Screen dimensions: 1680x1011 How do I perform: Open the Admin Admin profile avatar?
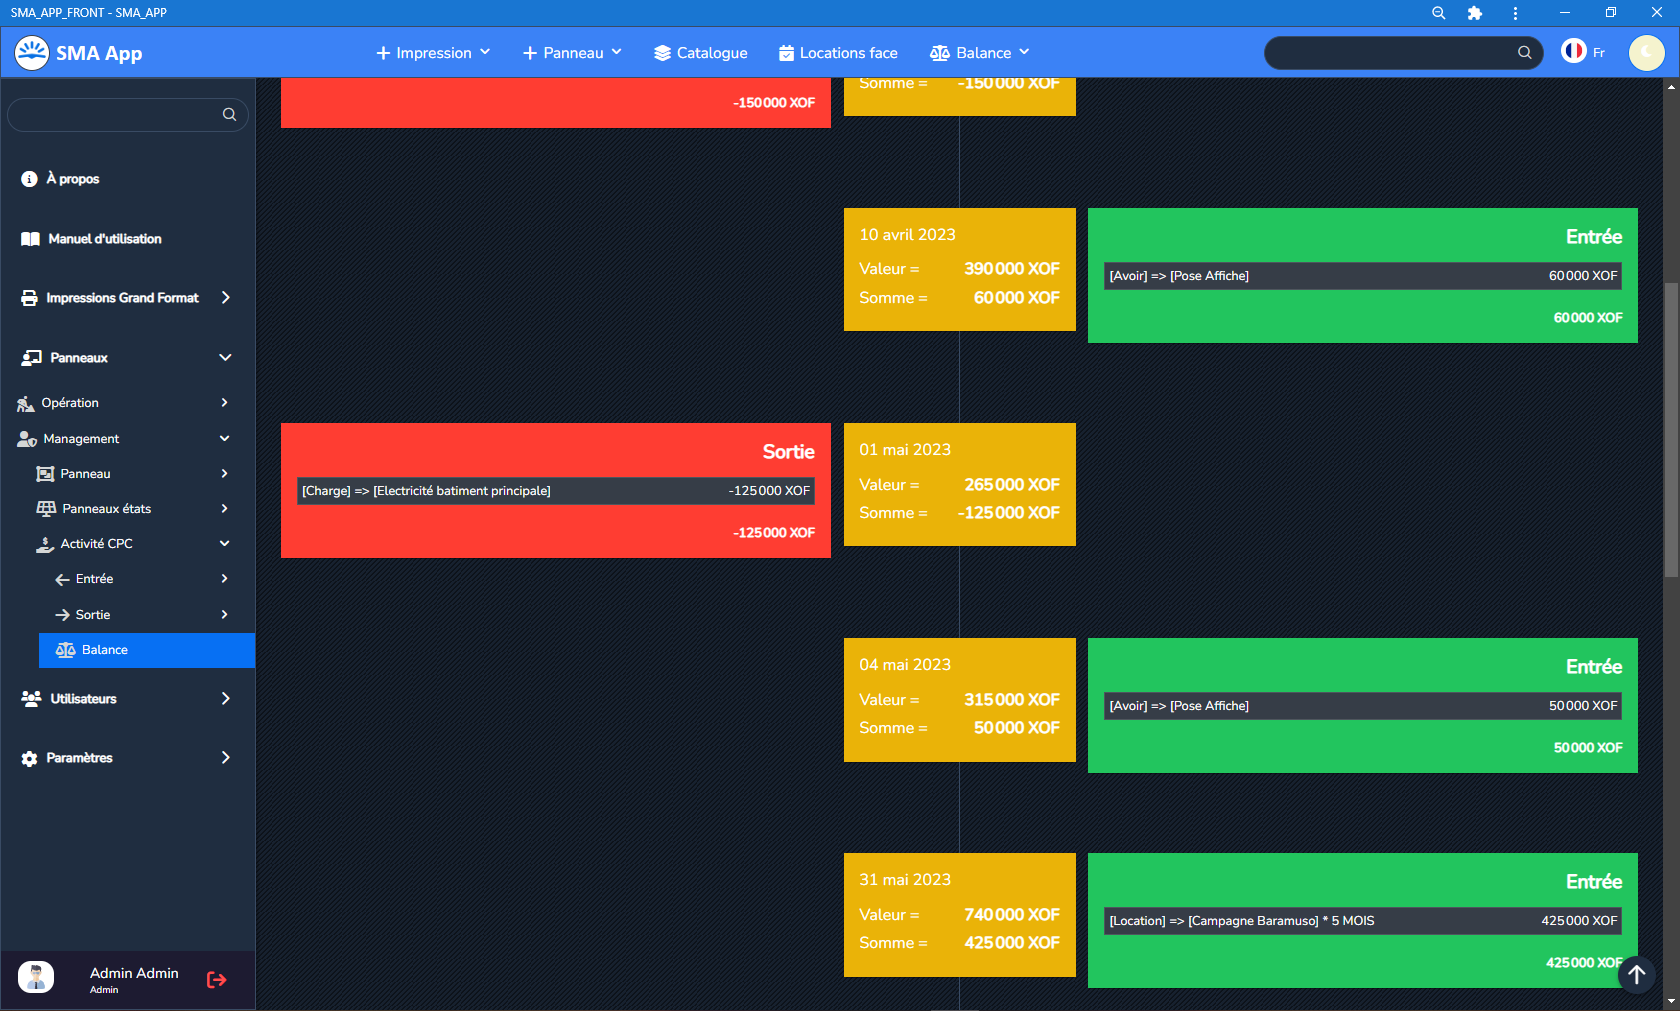pyautogui.click(x=36, y=977)
